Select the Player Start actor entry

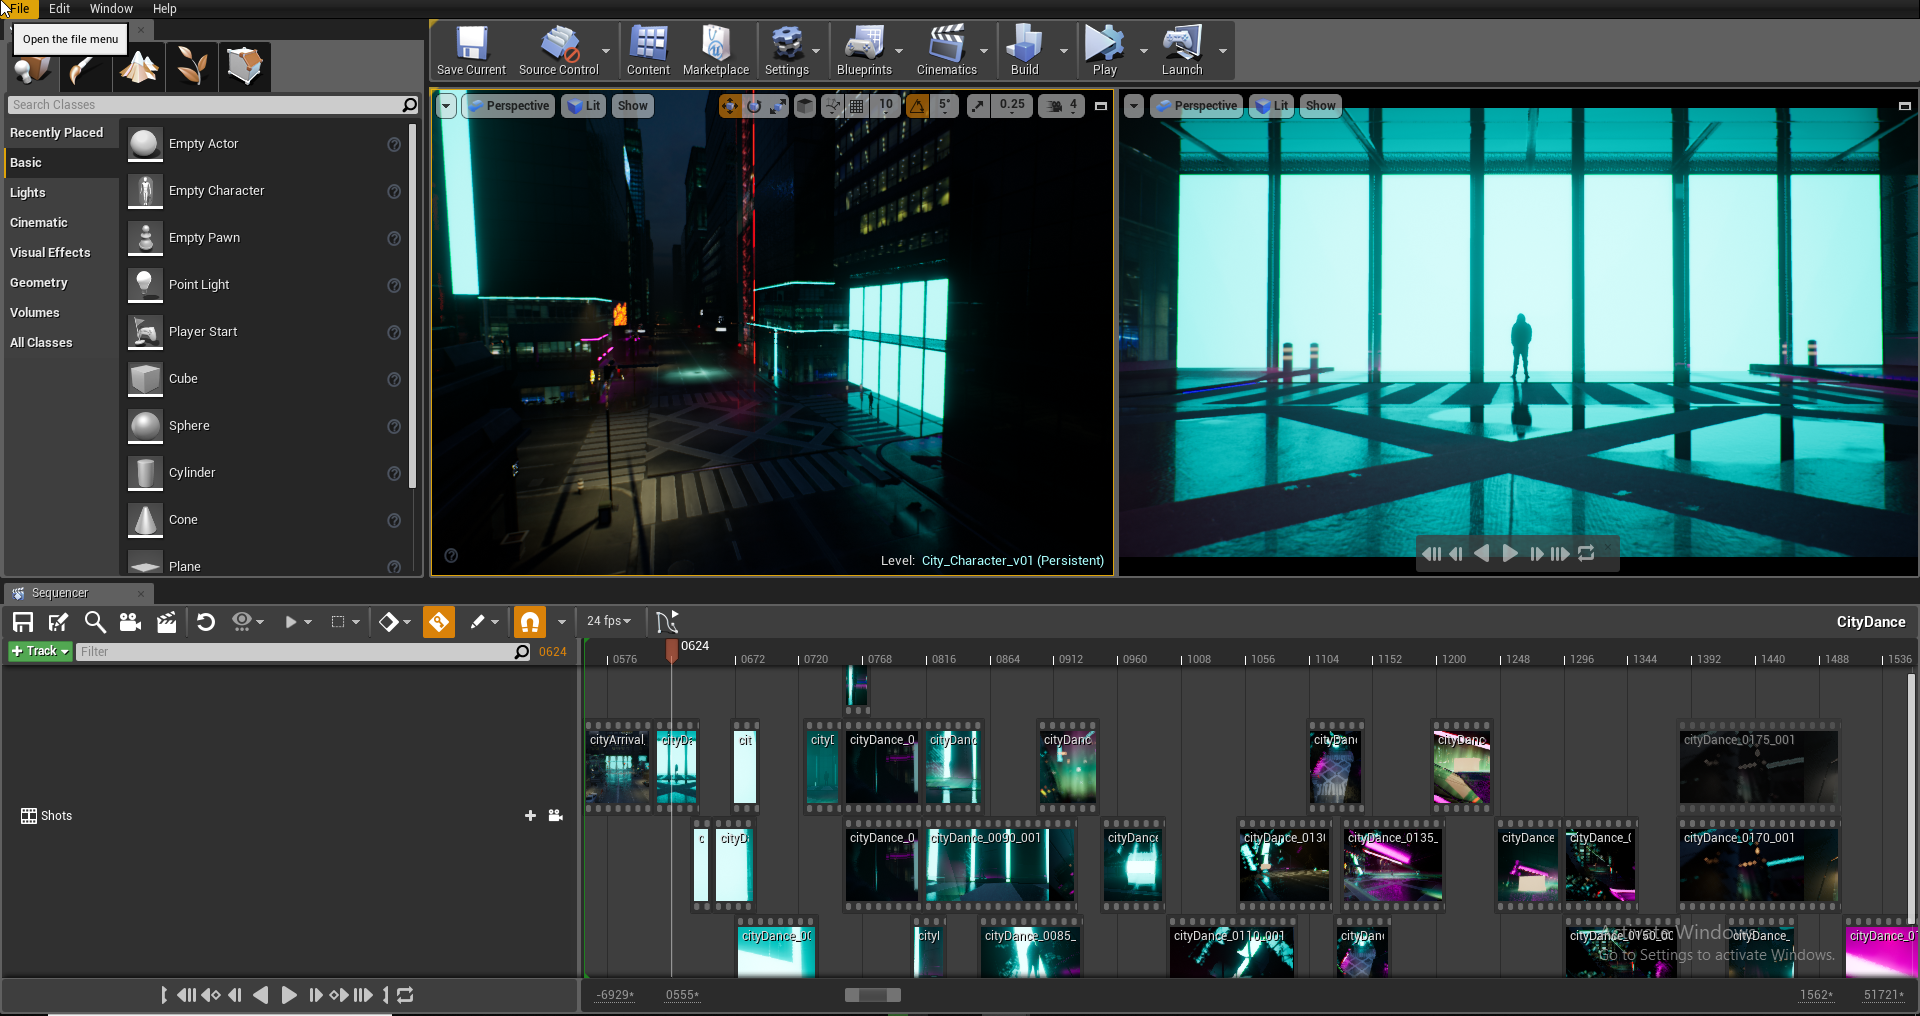(267, 332)
